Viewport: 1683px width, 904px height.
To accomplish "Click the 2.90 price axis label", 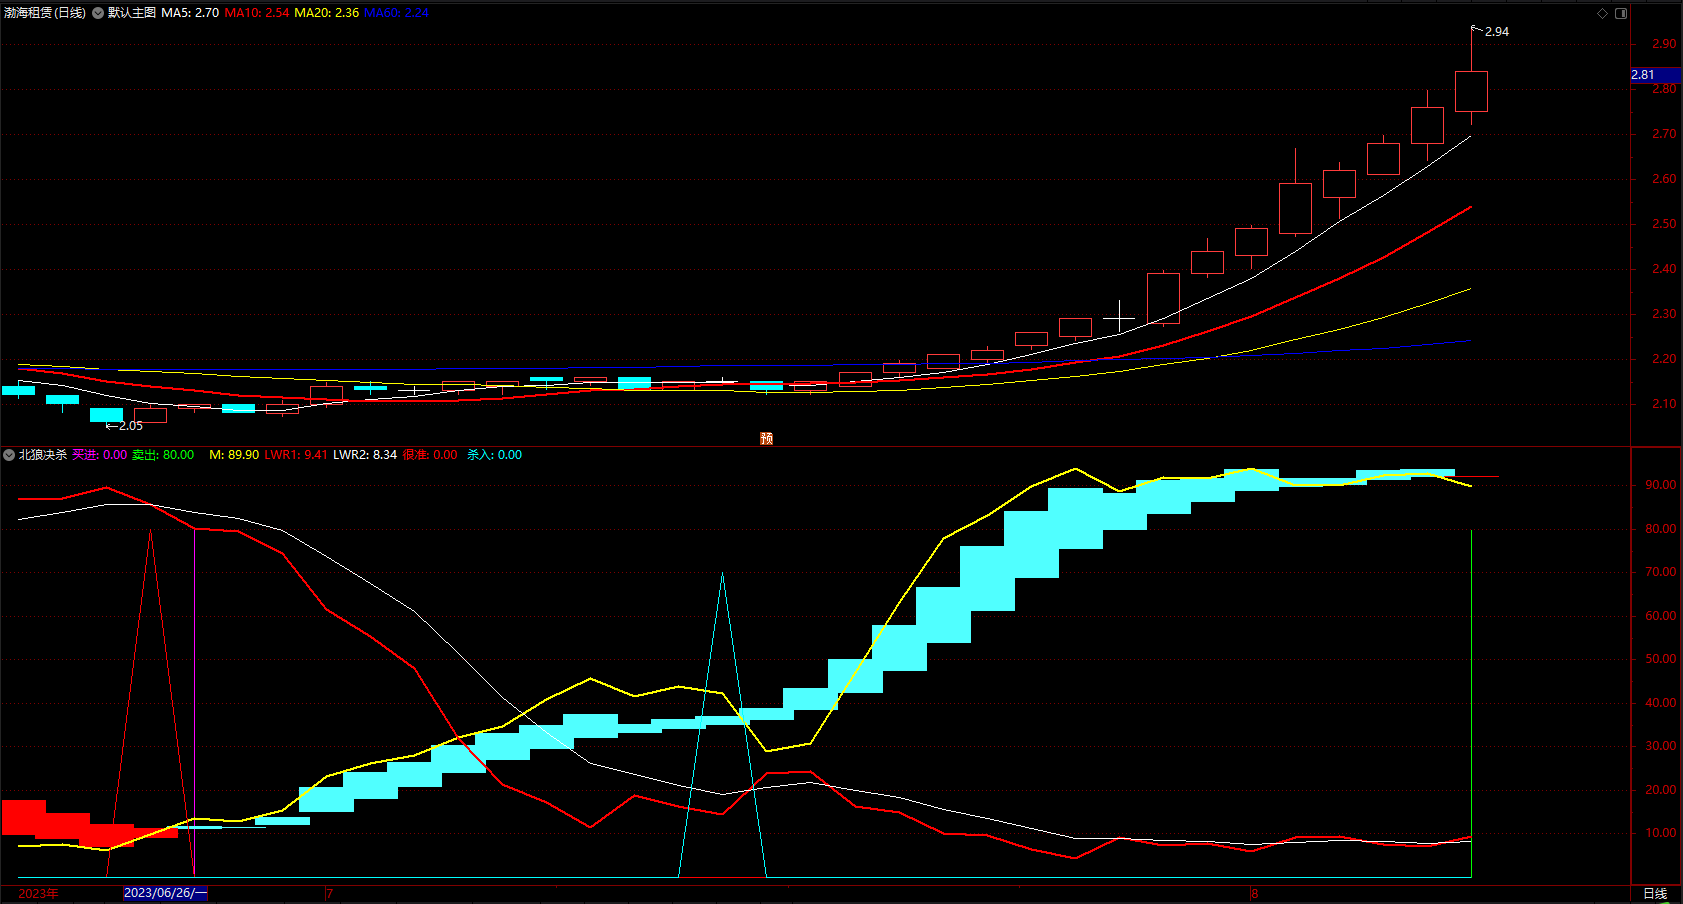I will click(x=1664, y=44).
